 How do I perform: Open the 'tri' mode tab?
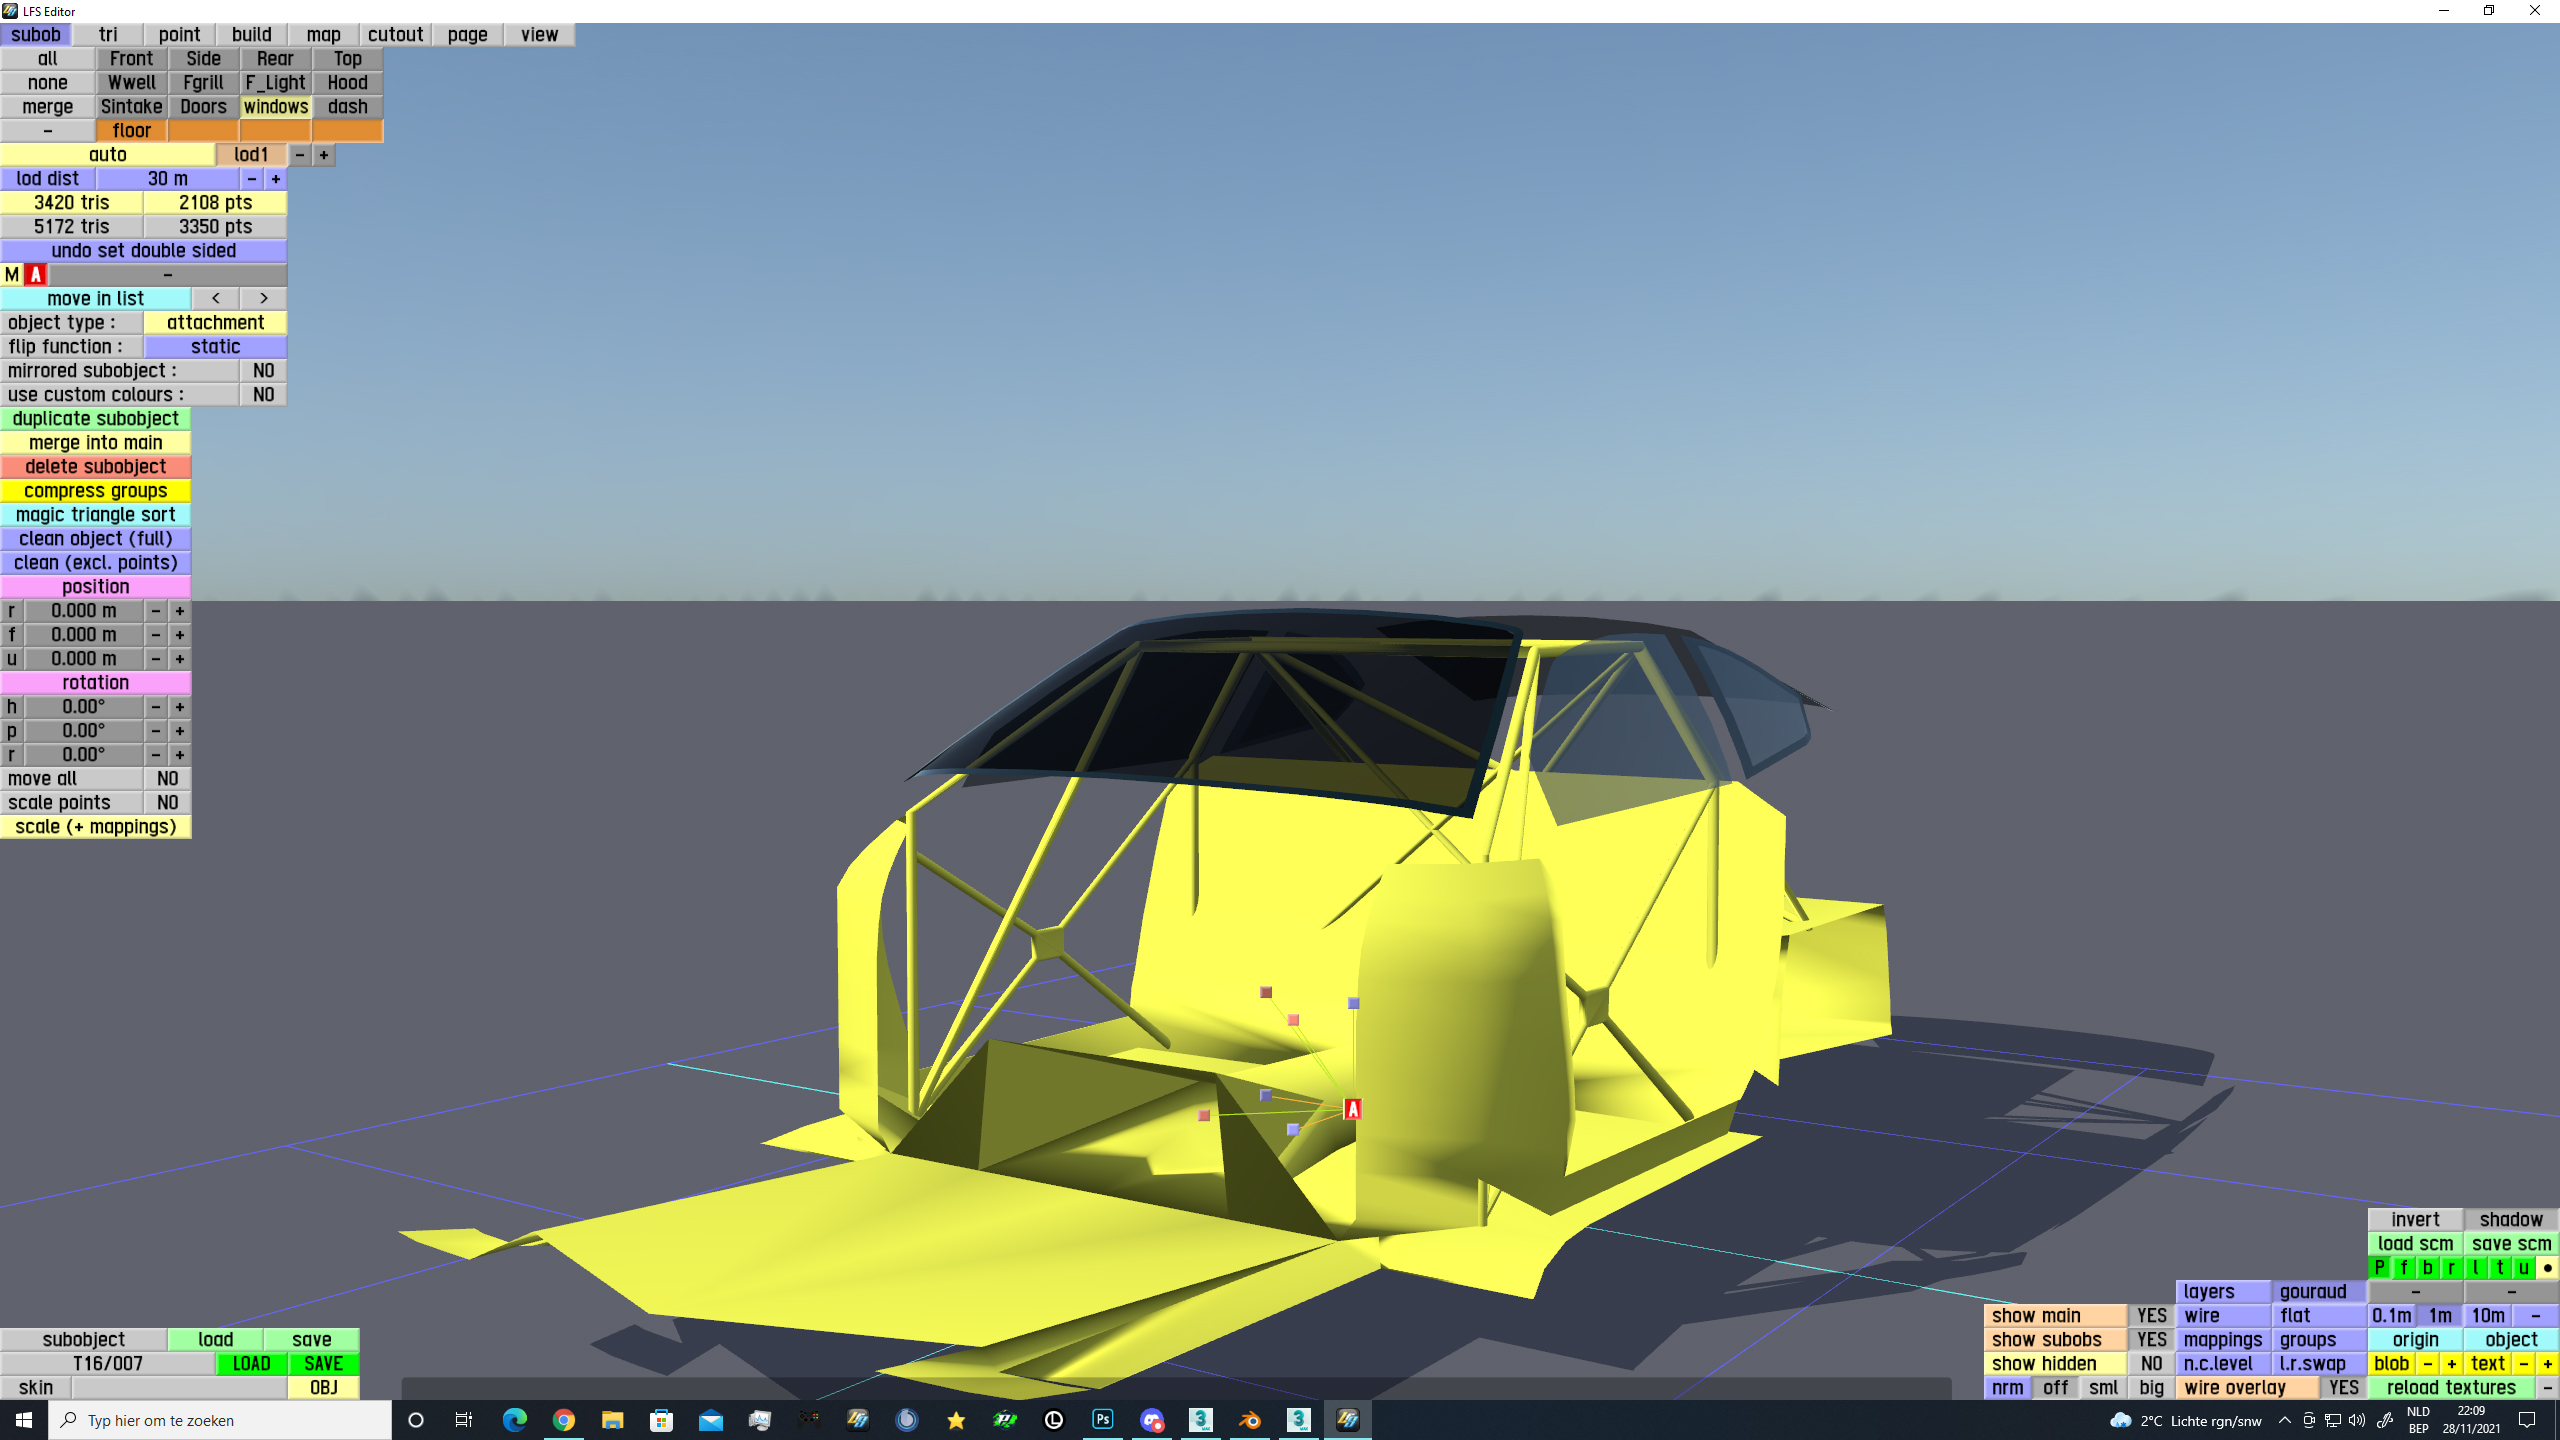(108, 34)
